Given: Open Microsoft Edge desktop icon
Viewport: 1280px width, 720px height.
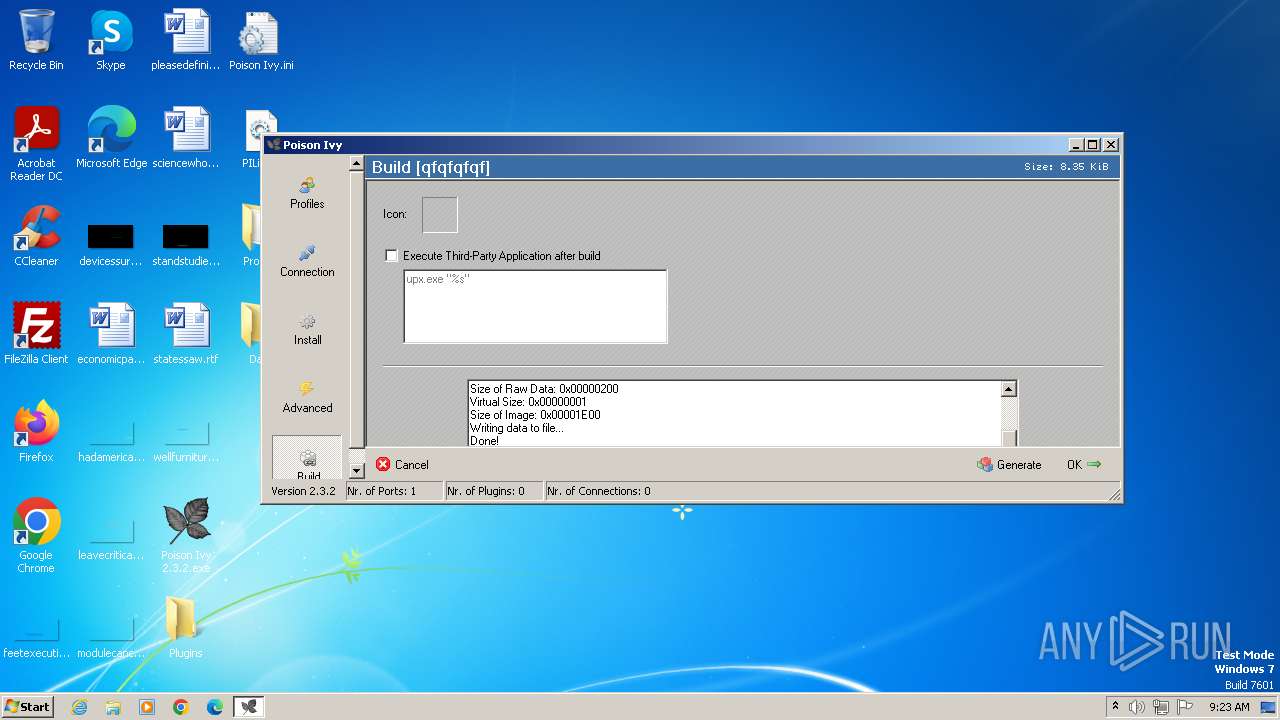Looking at the screenshot, I should click(x=111, y=138).
